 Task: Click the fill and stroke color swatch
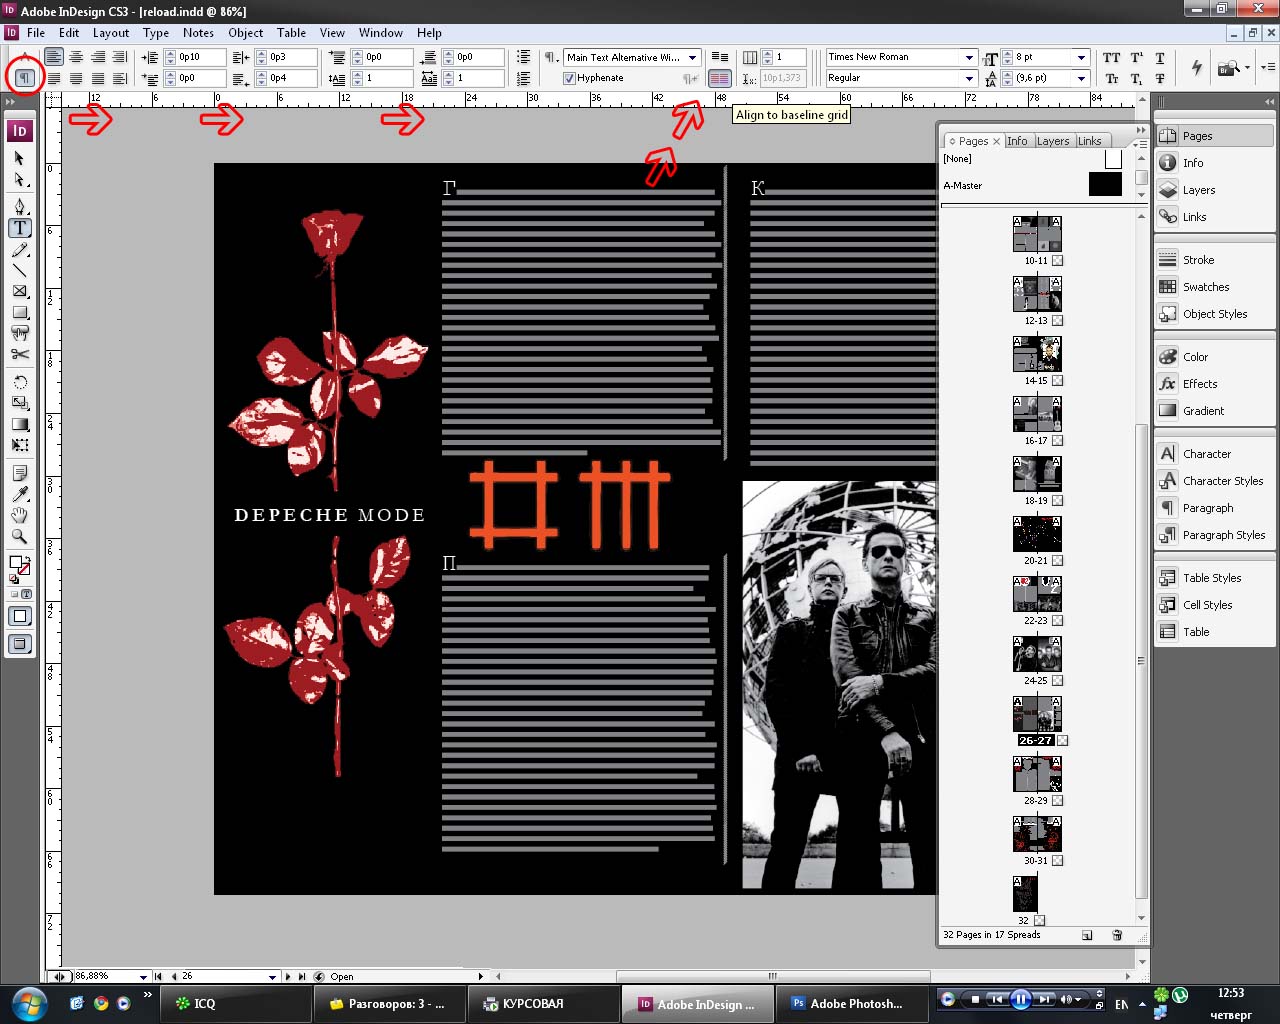click(19, 567)
